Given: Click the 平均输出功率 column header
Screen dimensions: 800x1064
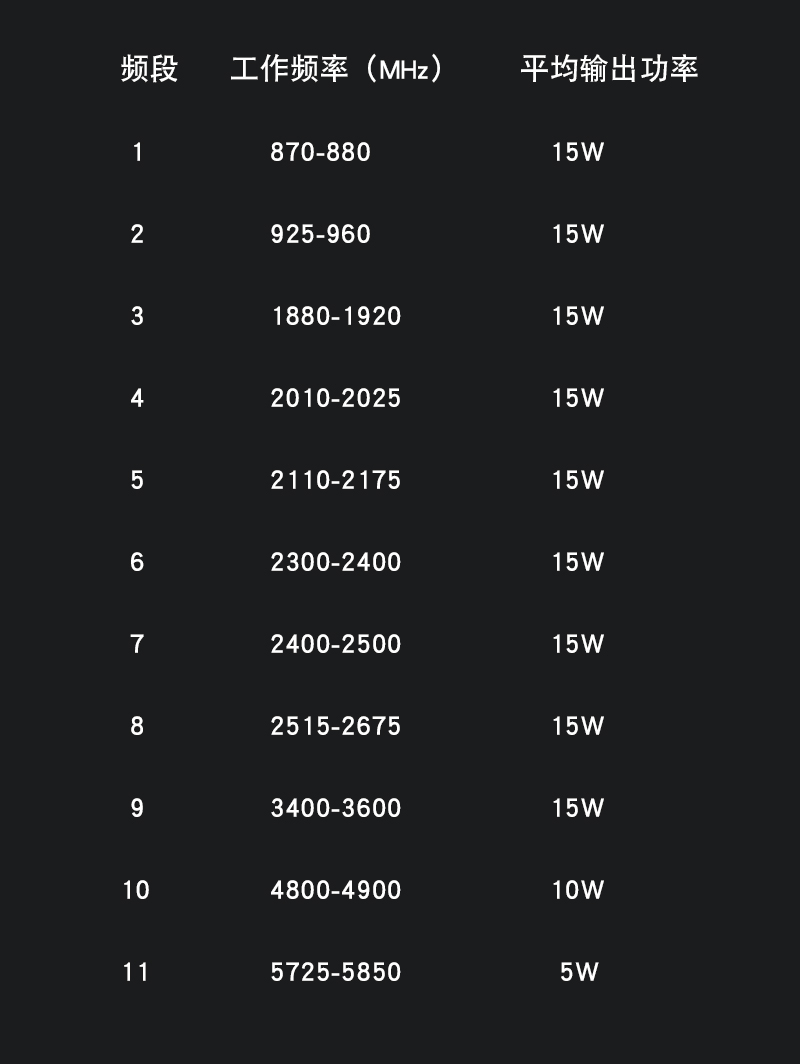Looking at the screenshot, I should (x=609, y=69).
